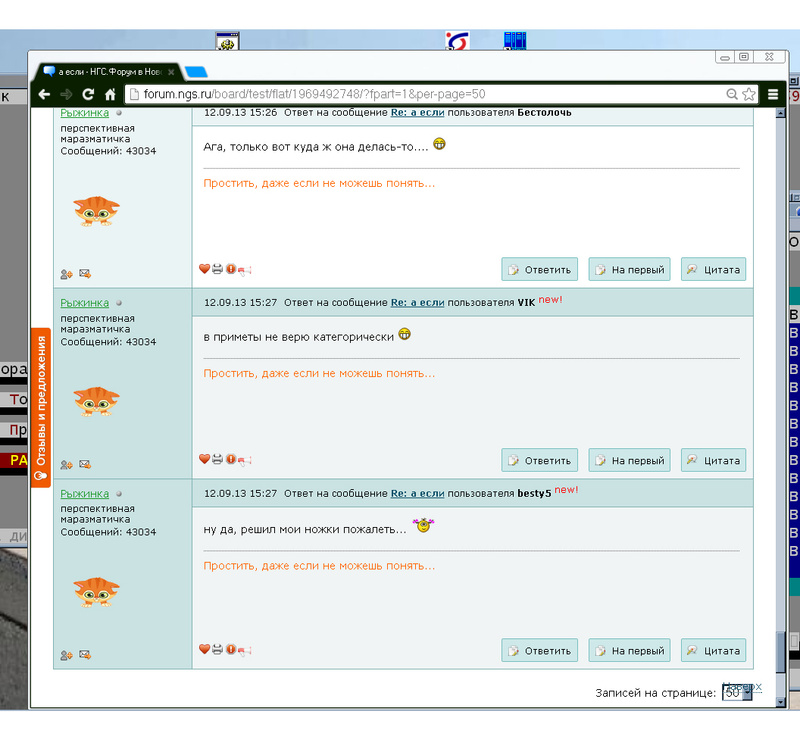800x745 pixels.
Task: Reload the forum page
Action: pyautogui.click(x=88, y=94)
